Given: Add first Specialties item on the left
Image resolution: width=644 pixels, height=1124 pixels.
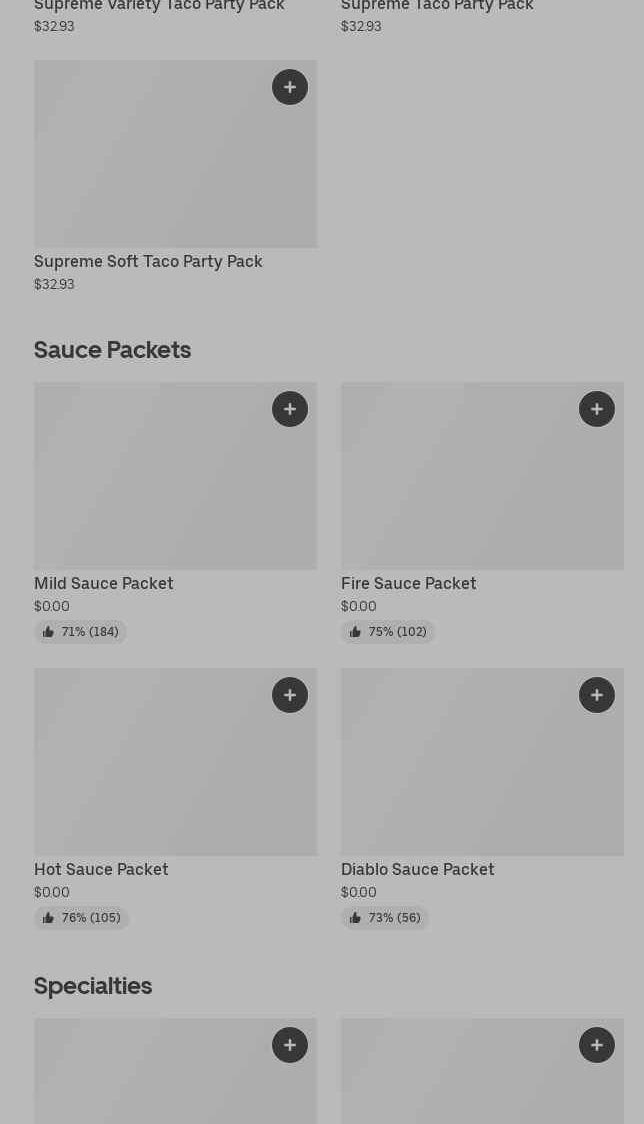Looking at the screenshot, I should tap(290, 1045).
